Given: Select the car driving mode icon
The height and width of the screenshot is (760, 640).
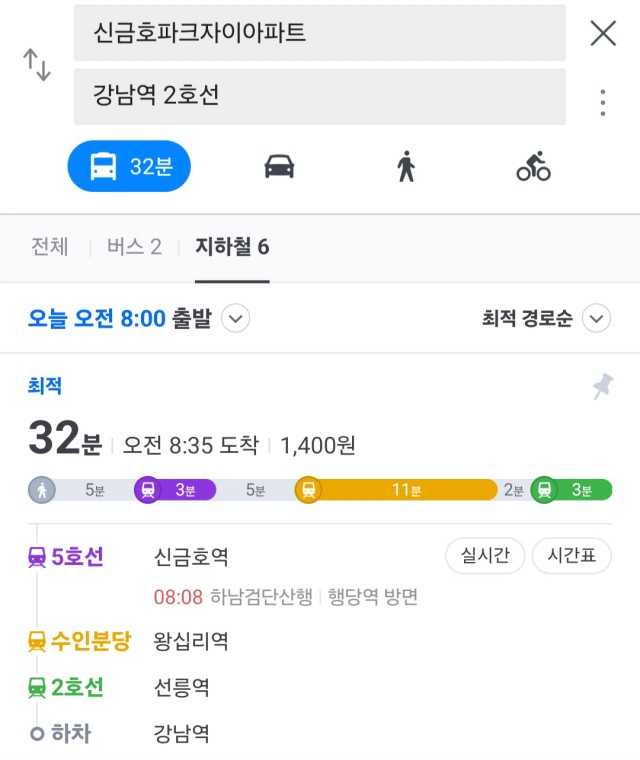Looking at the screenshot, I should click(x=279, y=166).
